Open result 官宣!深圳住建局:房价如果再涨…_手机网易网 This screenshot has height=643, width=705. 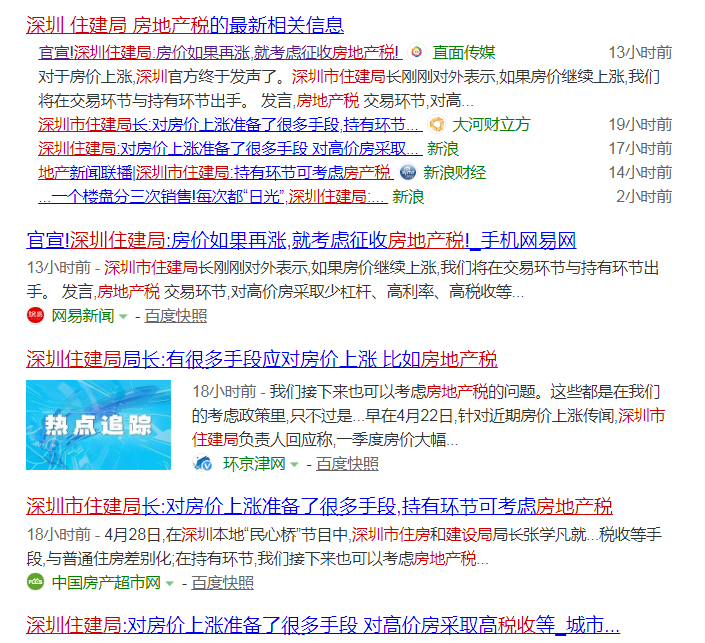click(301, 240)
